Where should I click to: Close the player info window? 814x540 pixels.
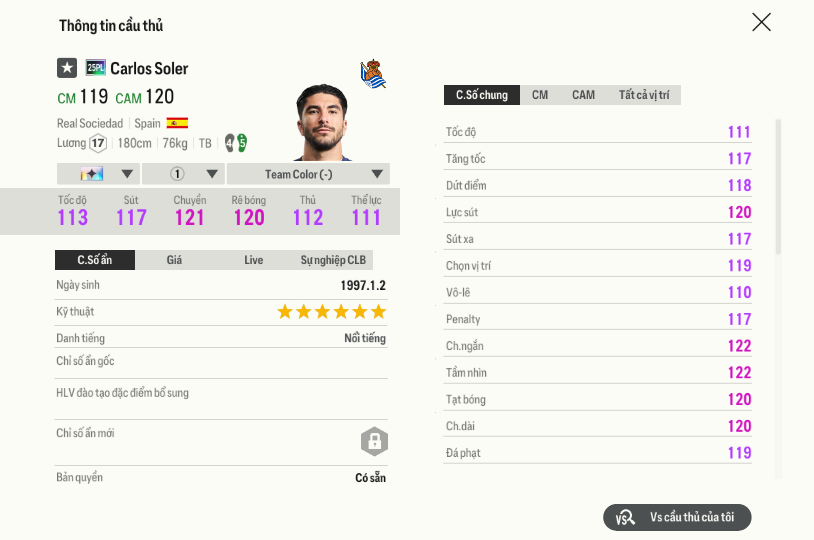[x=761, y=22]
